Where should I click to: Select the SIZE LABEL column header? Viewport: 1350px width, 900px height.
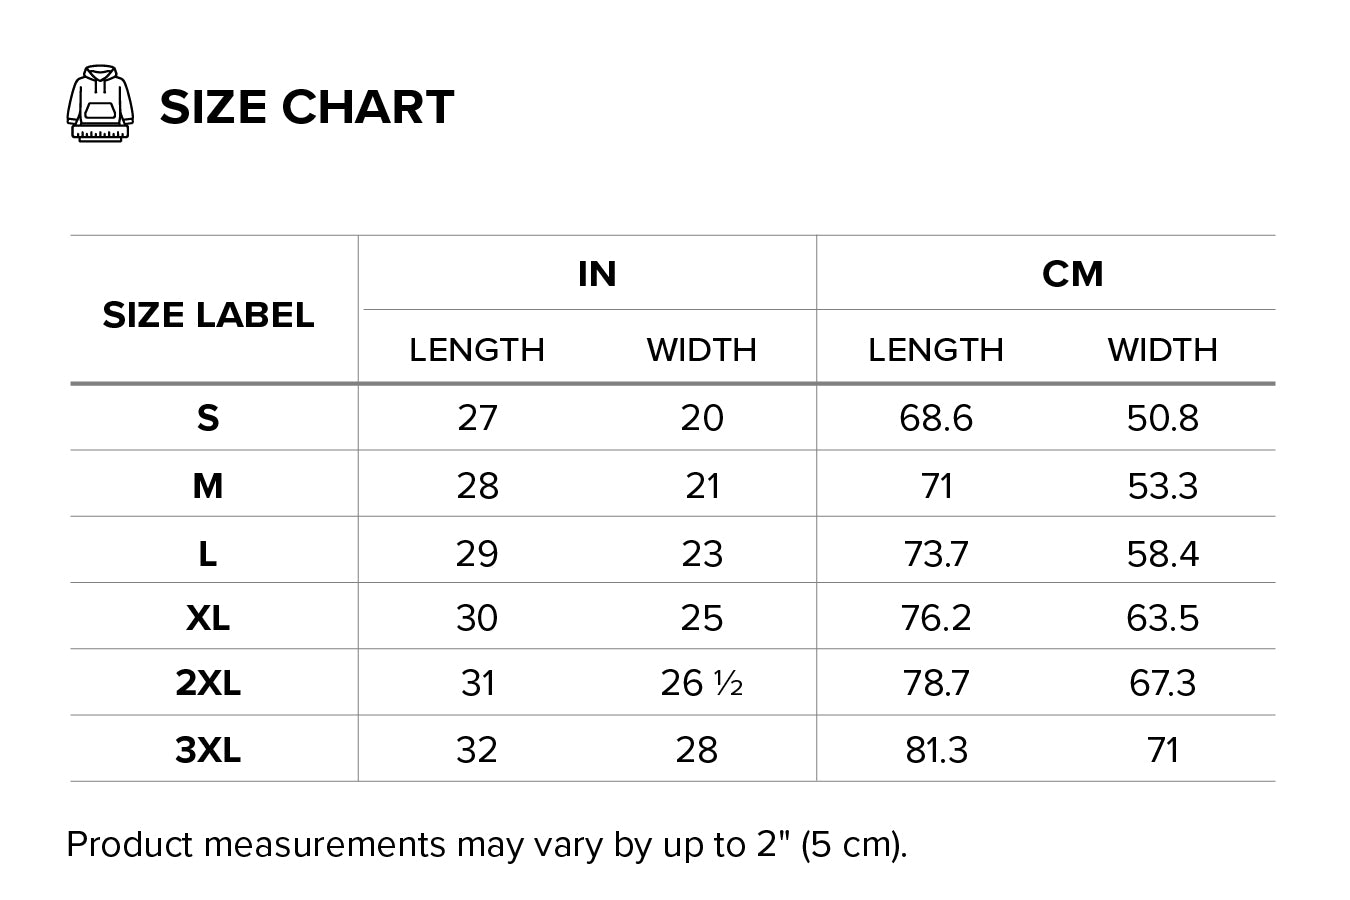coord(208,315)
